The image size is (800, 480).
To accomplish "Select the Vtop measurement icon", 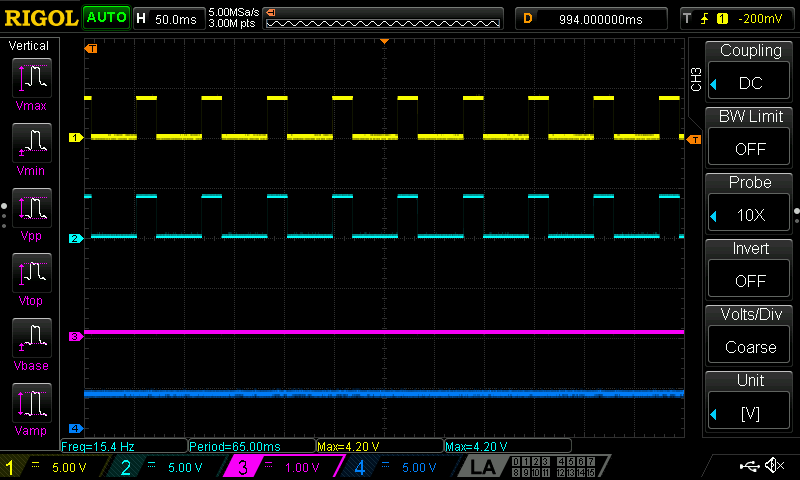I will click(32, 272).
